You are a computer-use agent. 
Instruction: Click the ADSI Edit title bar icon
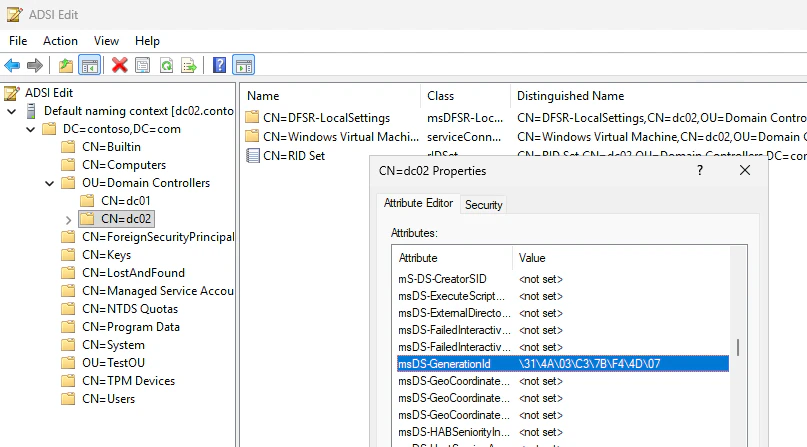point(14,14)
